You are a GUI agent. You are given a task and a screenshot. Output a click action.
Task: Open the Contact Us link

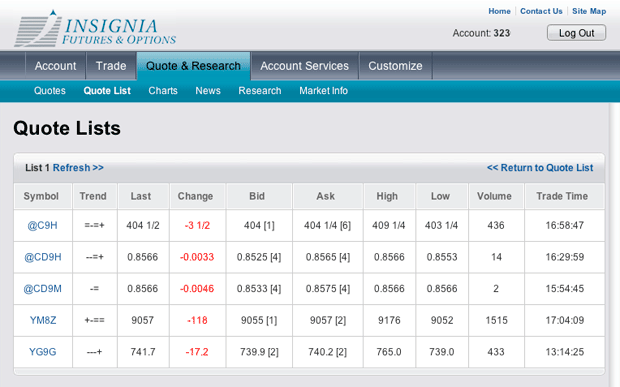[541, 11]
